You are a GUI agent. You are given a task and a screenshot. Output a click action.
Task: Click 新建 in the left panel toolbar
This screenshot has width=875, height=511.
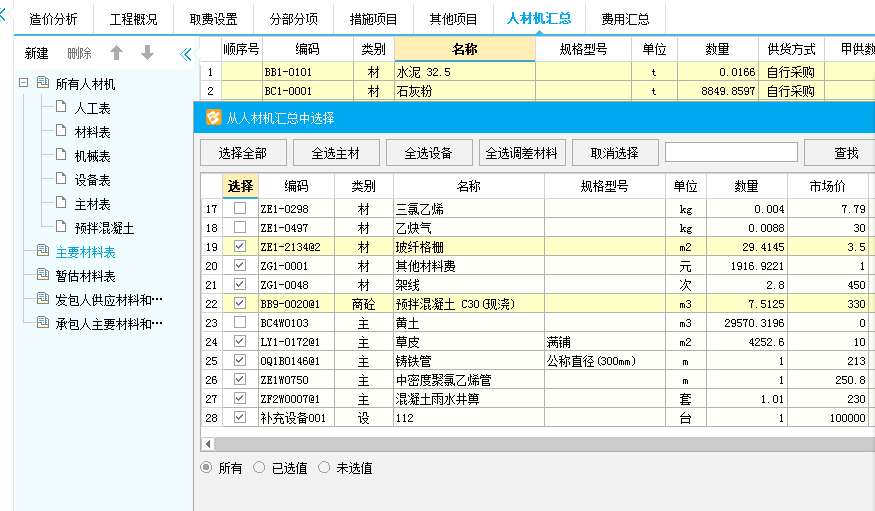(x=37, y=54)
